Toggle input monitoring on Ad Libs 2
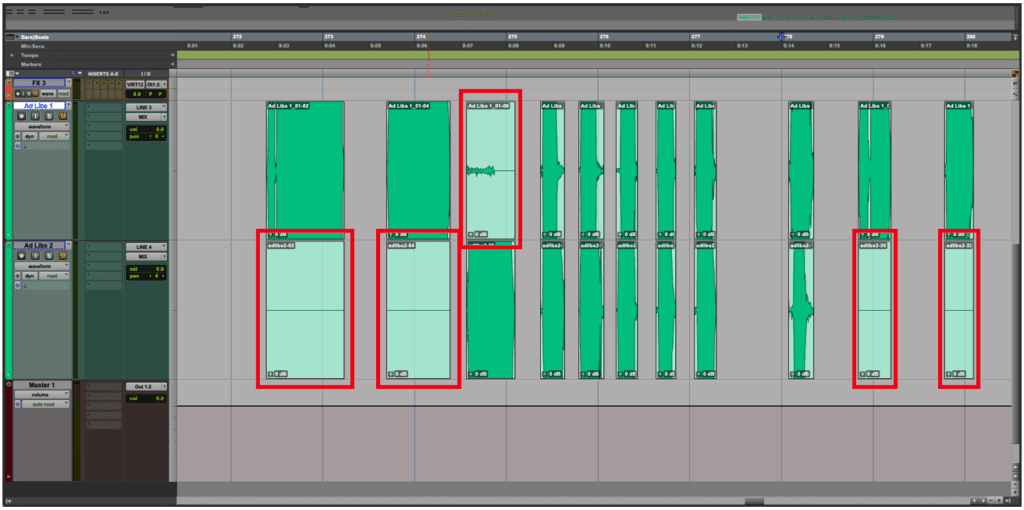This screenshot has height=510, width=1024. pos(35,256)
